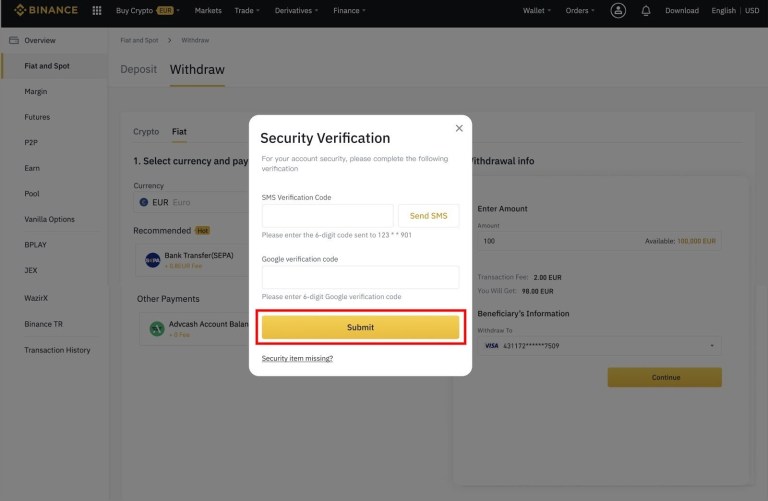This screenshot has width=768, height=501.
Task: Open the Security item missing link
Action: (297, 358)
